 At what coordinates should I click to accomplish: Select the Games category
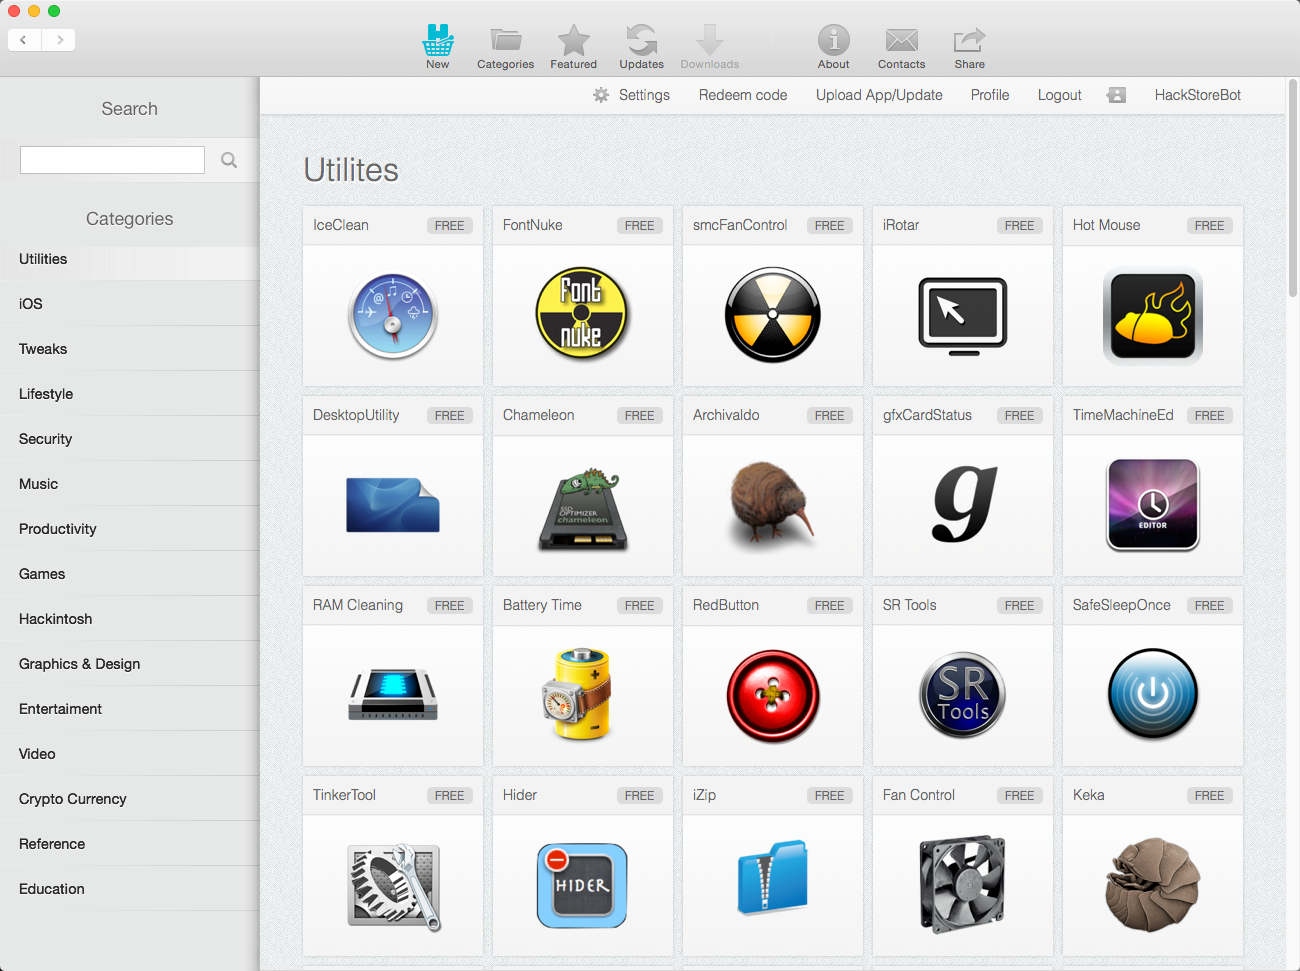130,574
